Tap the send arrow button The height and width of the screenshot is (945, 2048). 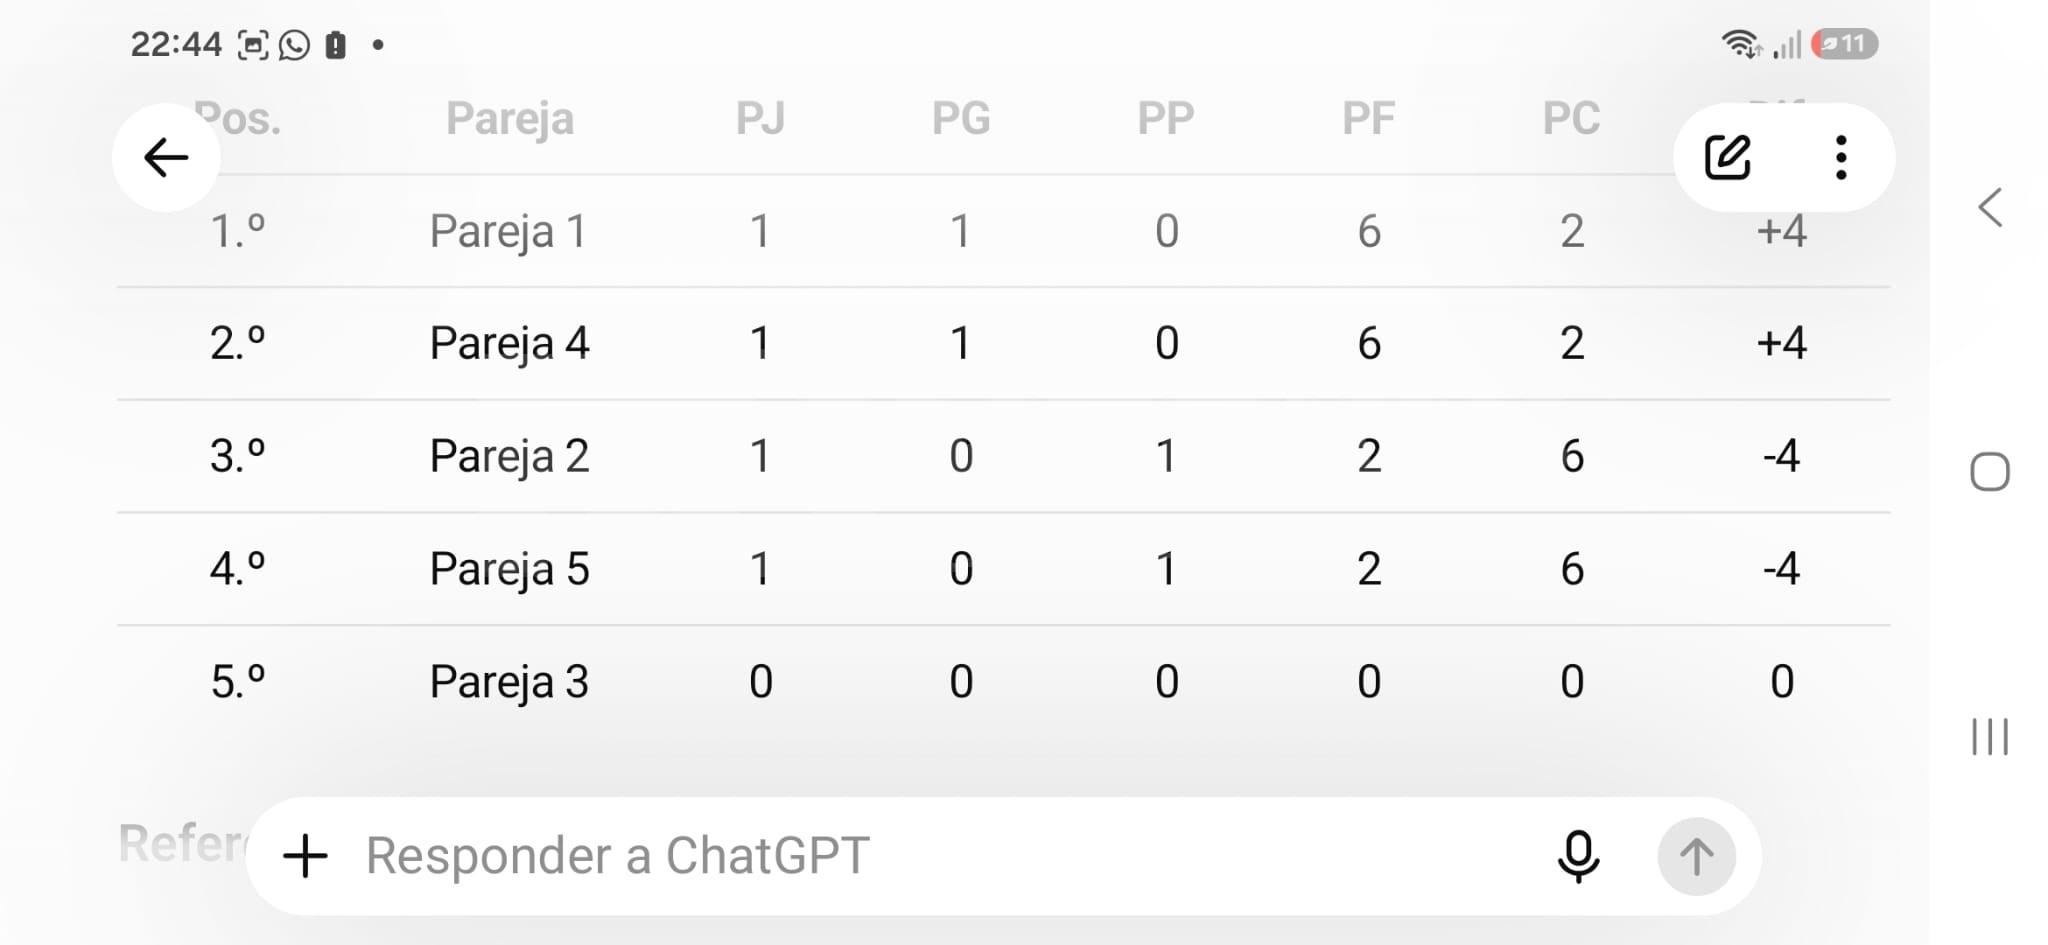[x=1696, y=857]
